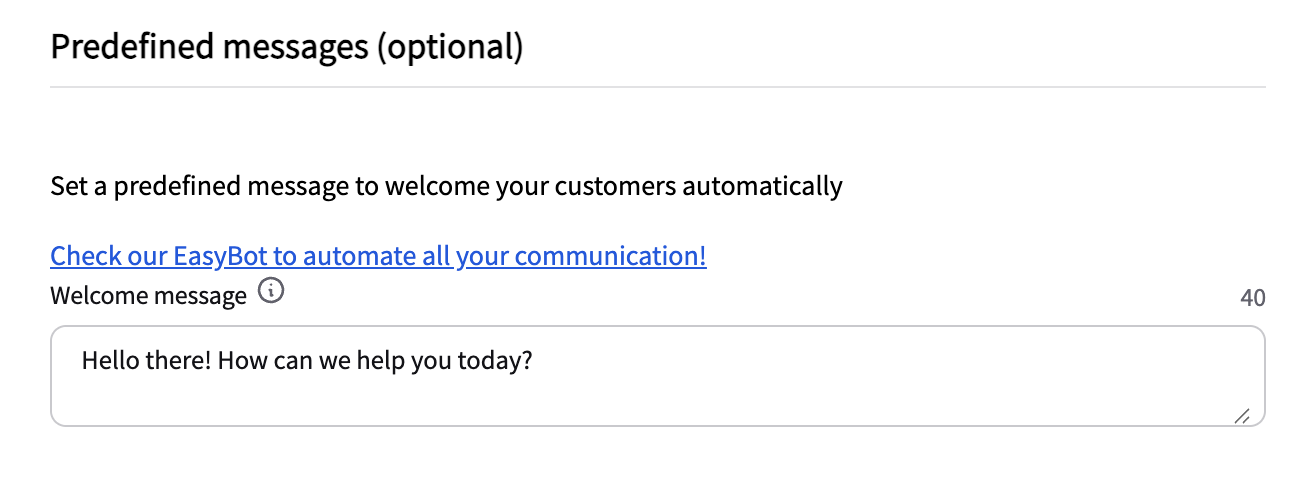Click the textarea resize handle corner
Image resolution: width=1316 pixels, height=504 pixels.
click(1242, 416)
